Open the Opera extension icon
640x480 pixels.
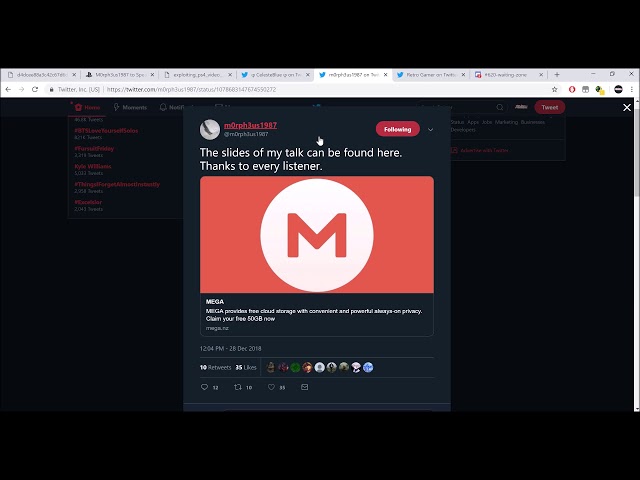click(572, 89)
